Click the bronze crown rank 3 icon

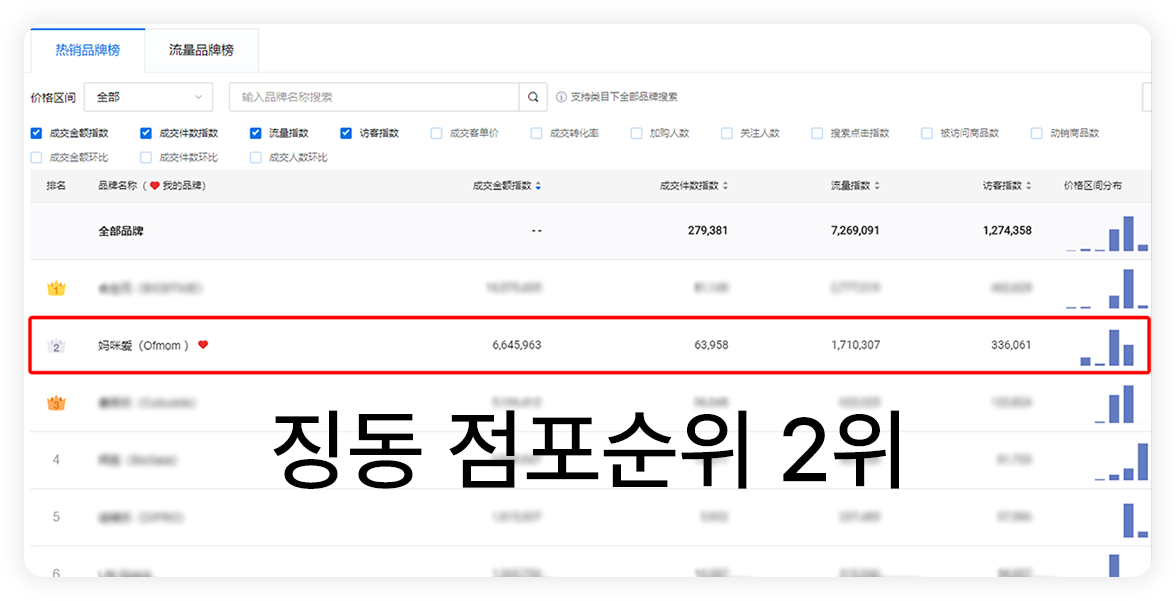pos(56,404)
